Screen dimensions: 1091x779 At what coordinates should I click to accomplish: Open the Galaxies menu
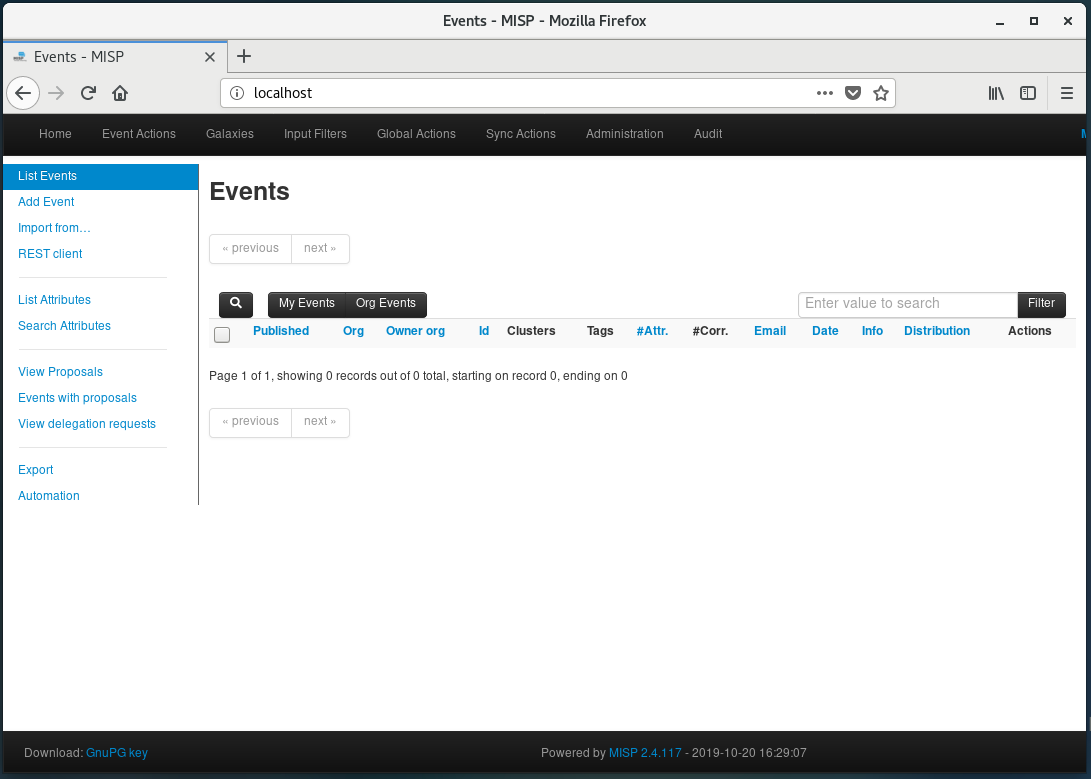230,134
